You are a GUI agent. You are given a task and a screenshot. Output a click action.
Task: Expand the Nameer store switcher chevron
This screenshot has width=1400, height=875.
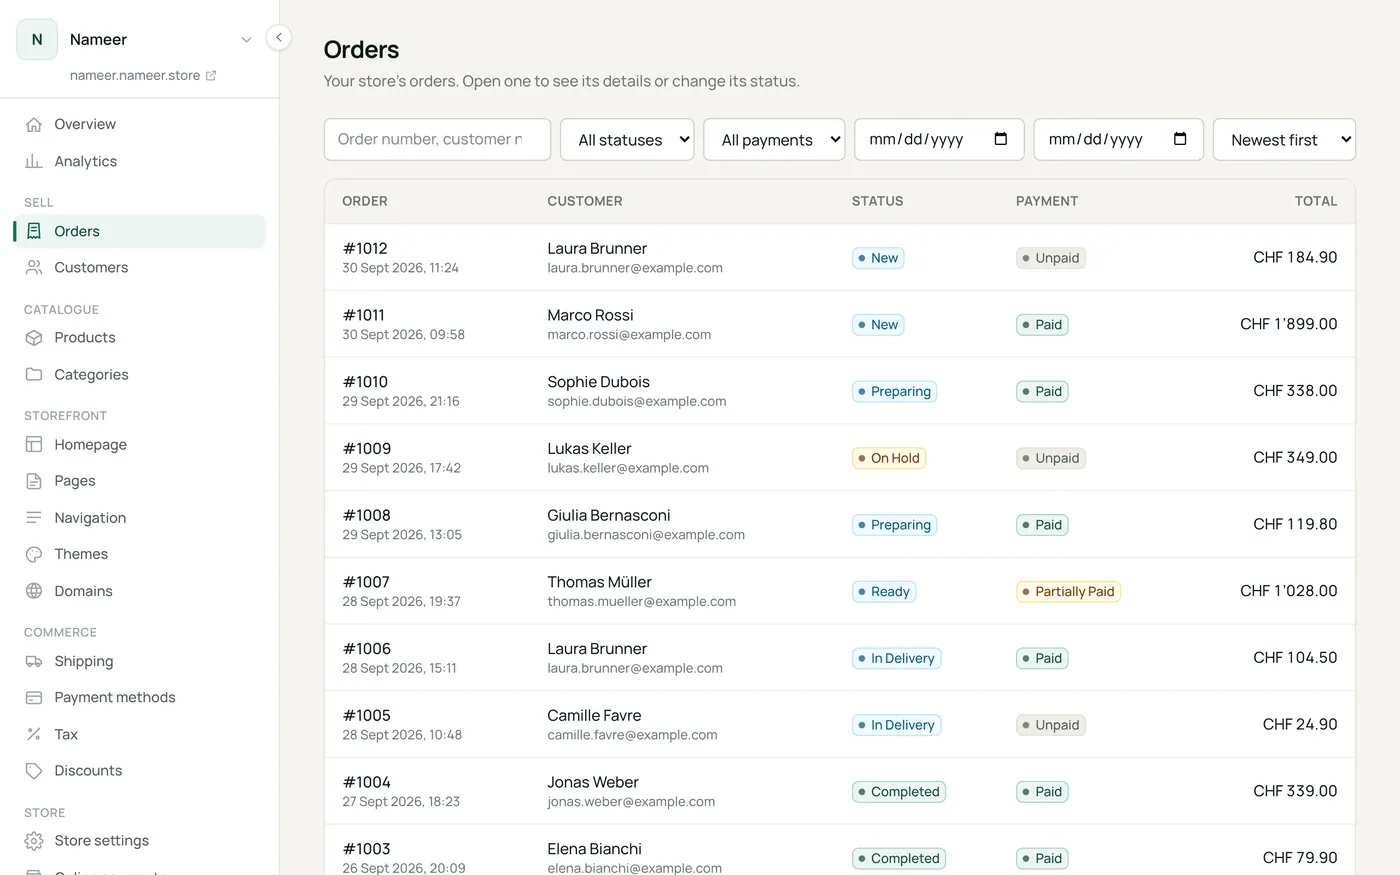coord(246,40)
